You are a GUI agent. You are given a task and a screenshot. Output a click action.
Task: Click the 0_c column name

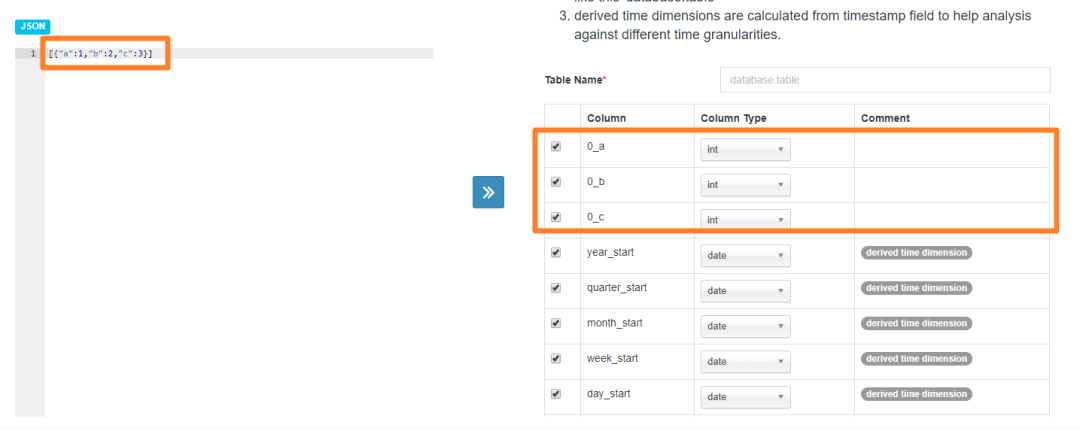click(x=597, y=217)
